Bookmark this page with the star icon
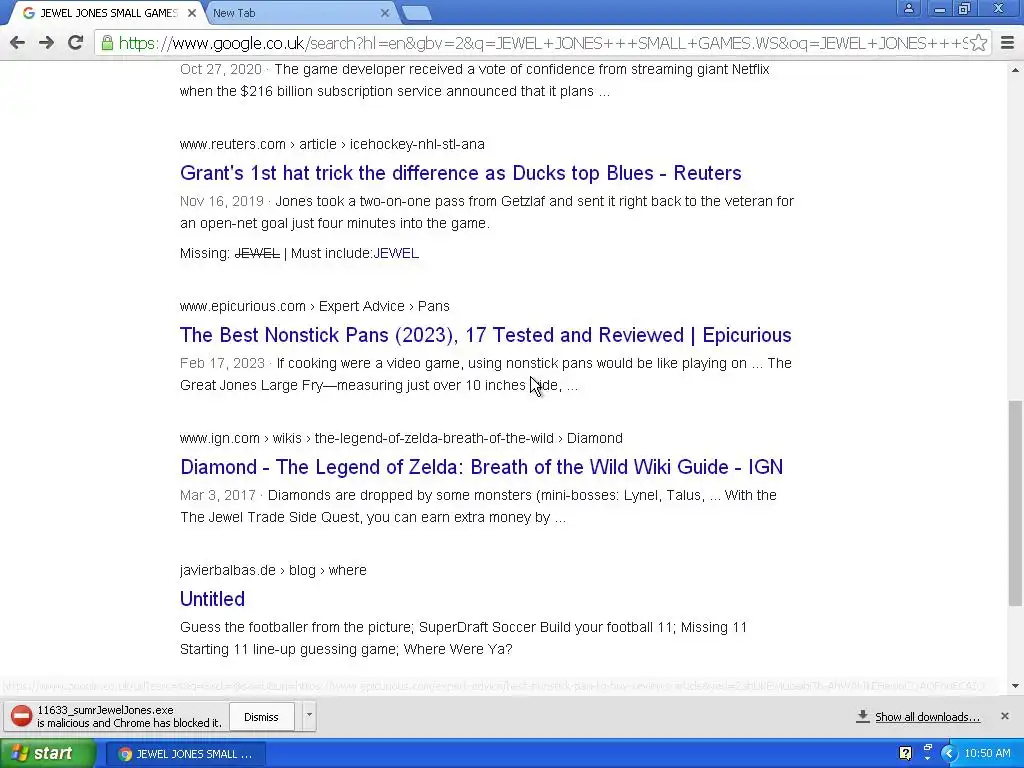Screen dimensions: 1024x768 point(978,43)
